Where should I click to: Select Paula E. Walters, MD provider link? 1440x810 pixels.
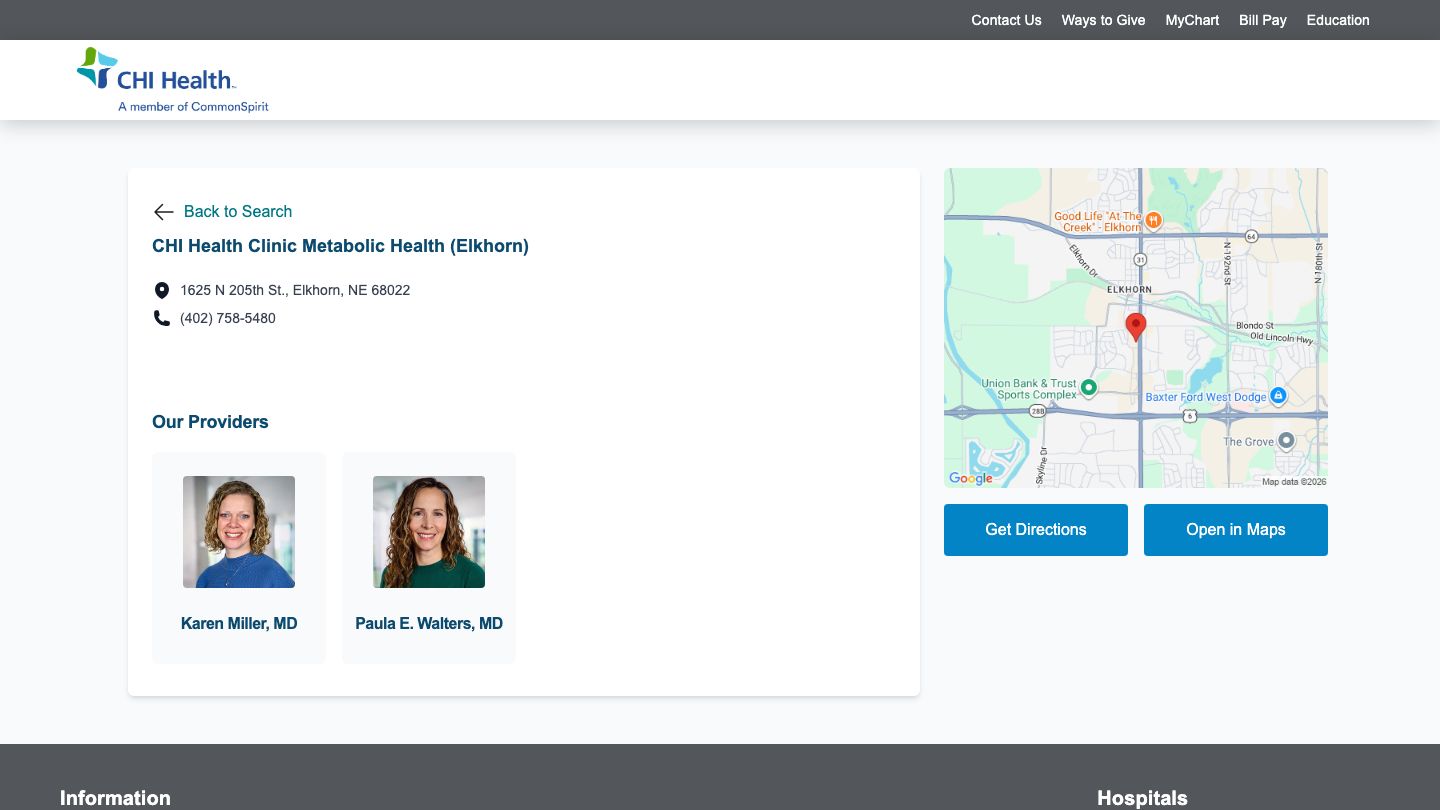[x=429, y=623]
